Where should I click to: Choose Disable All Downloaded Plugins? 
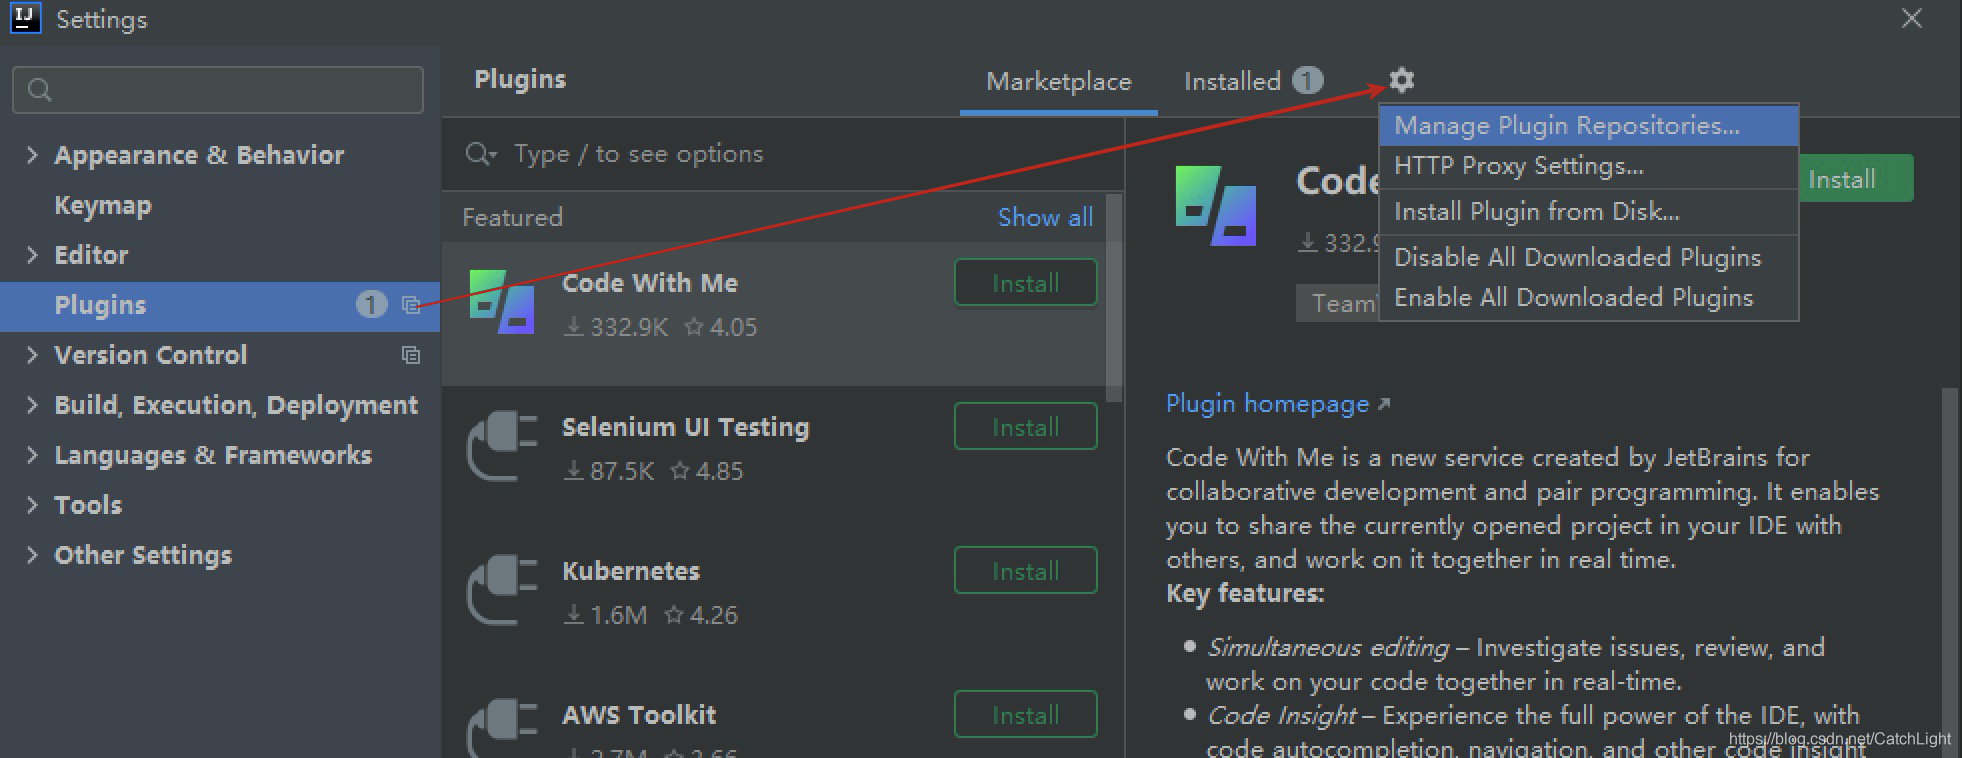1588,257
